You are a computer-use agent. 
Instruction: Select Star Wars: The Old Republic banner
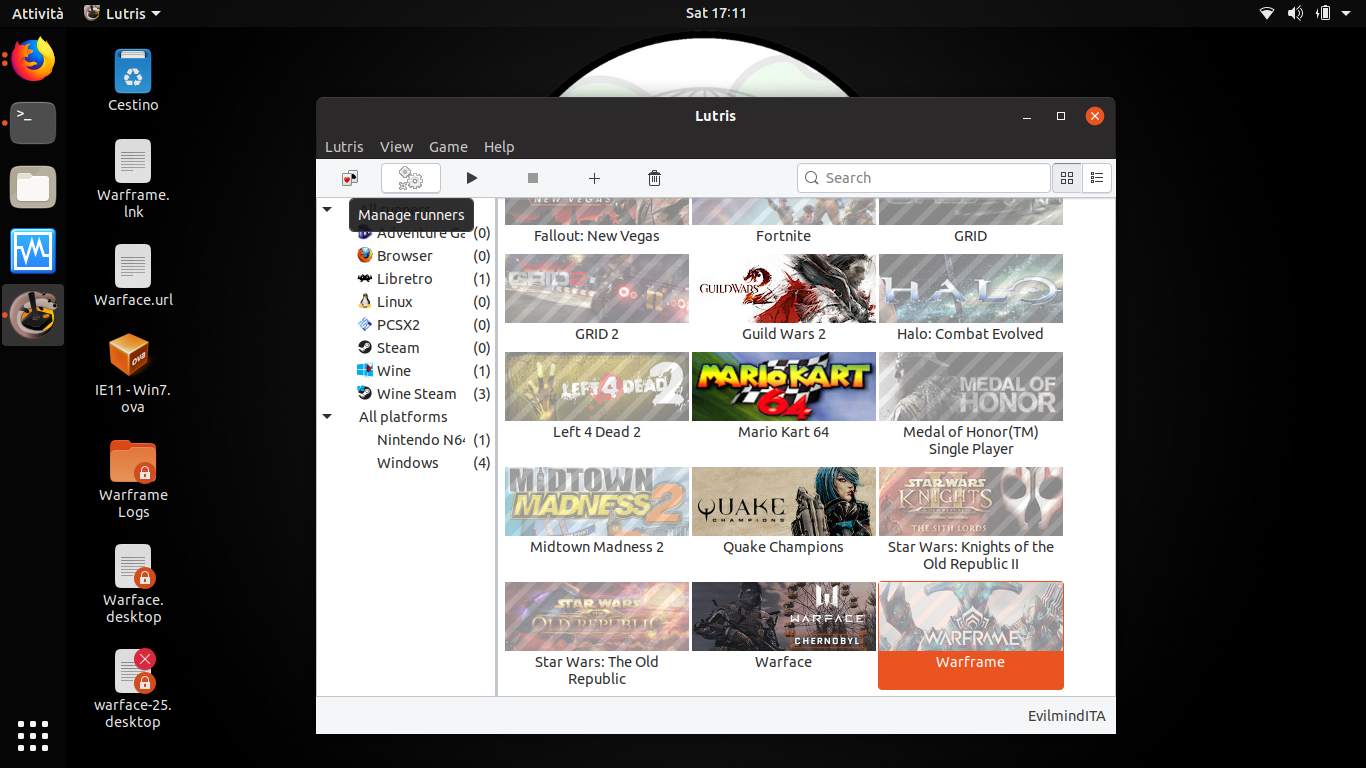point(597,616)
